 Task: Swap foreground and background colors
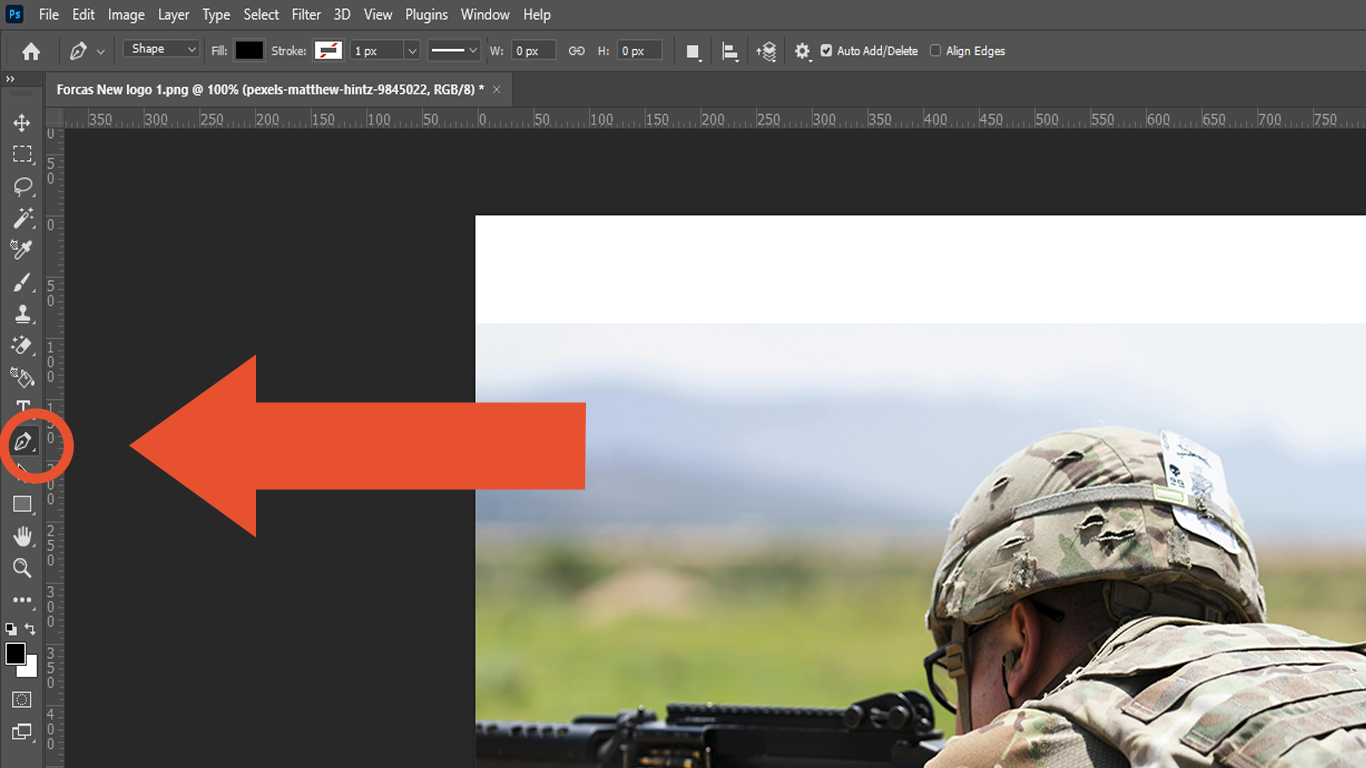pyautogui.click(x=30, y=629)
